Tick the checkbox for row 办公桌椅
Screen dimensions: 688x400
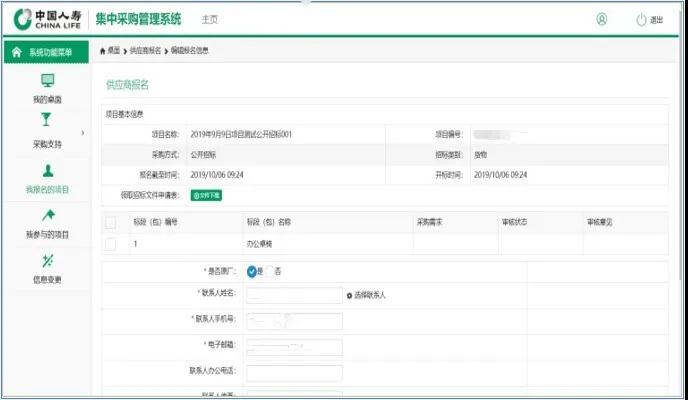pos(111,244)
